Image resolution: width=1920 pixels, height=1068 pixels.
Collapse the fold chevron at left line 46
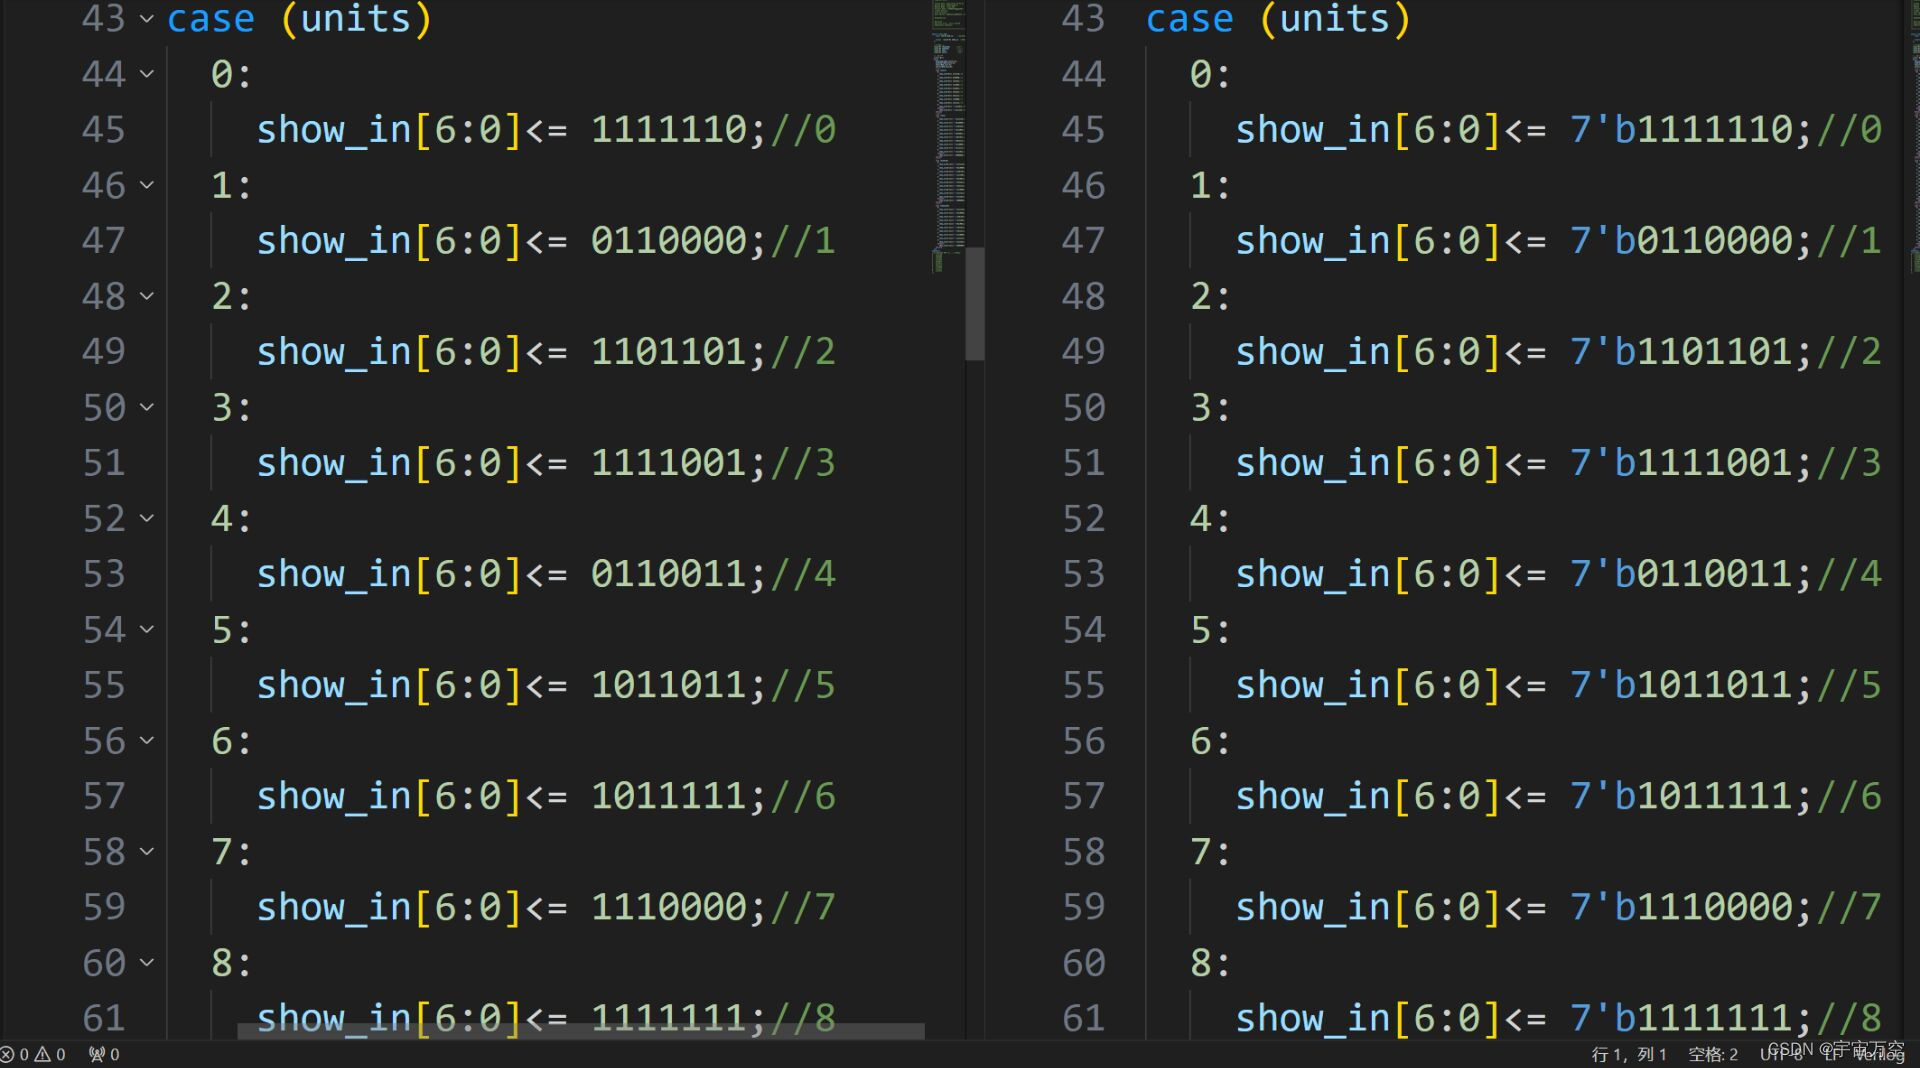point(147,184)
